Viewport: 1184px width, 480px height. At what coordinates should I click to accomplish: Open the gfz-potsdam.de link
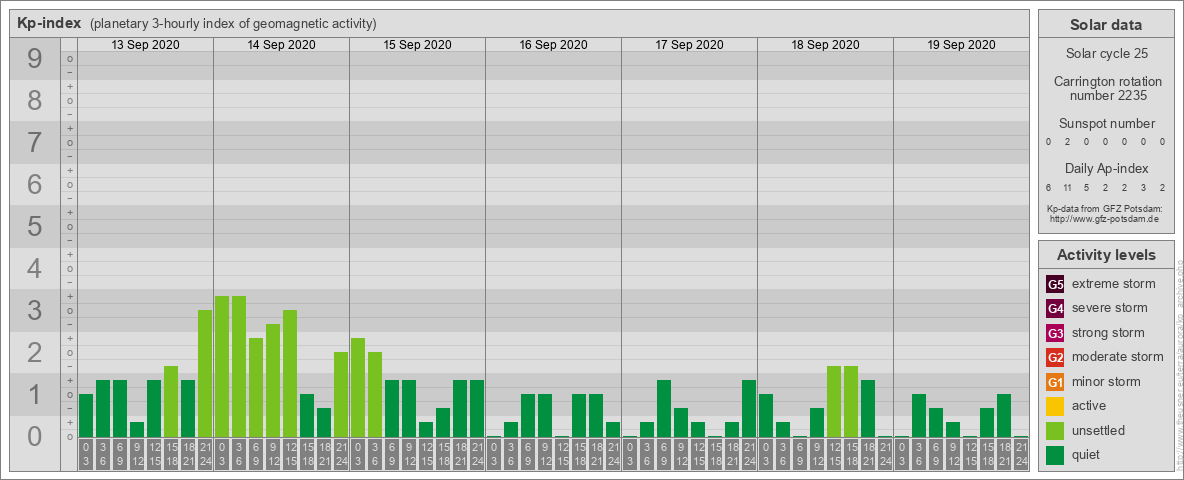pos(1105,219)
